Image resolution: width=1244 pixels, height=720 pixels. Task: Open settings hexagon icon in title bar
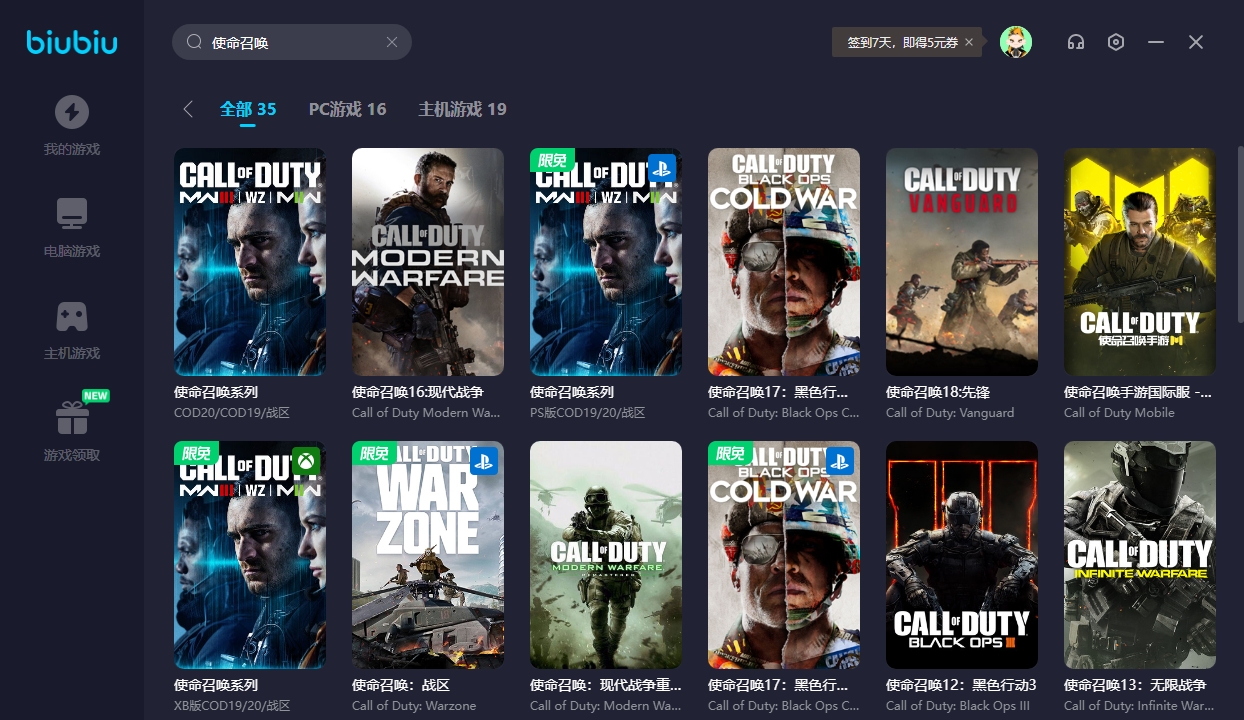point(1116,42)
